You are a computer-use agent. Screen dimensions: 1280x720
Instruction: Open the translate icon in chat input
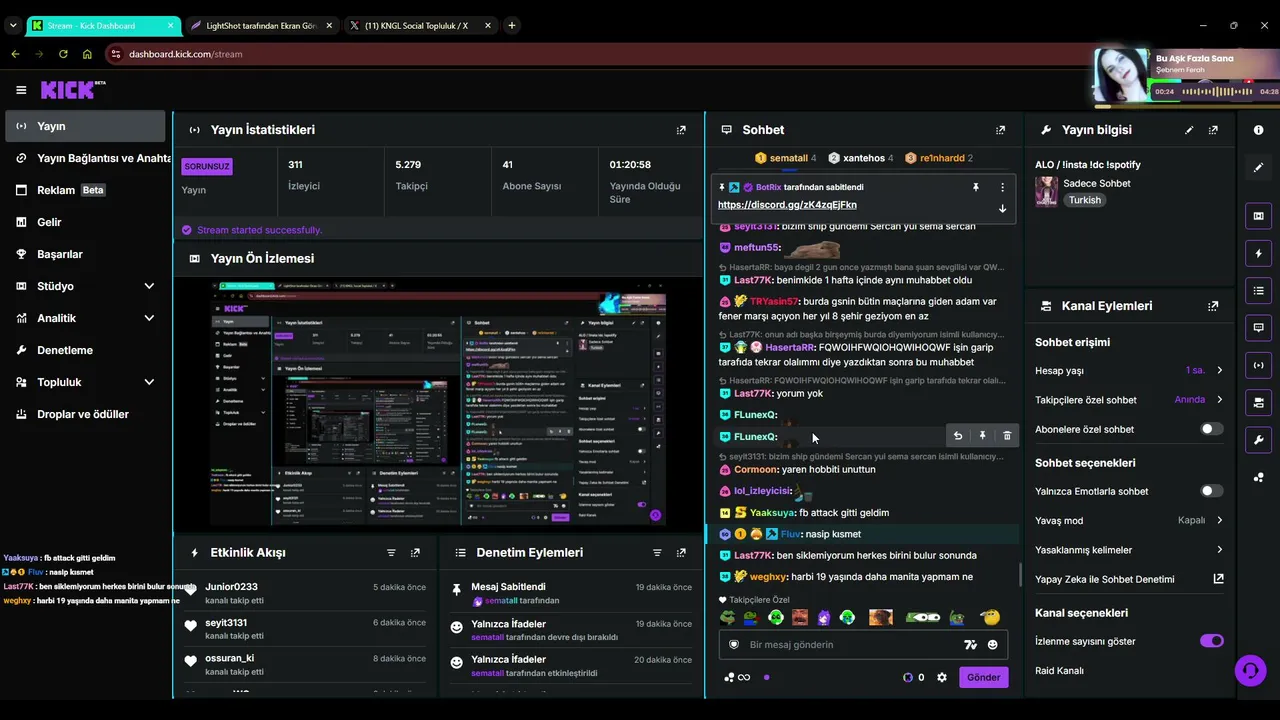point(970,645)
